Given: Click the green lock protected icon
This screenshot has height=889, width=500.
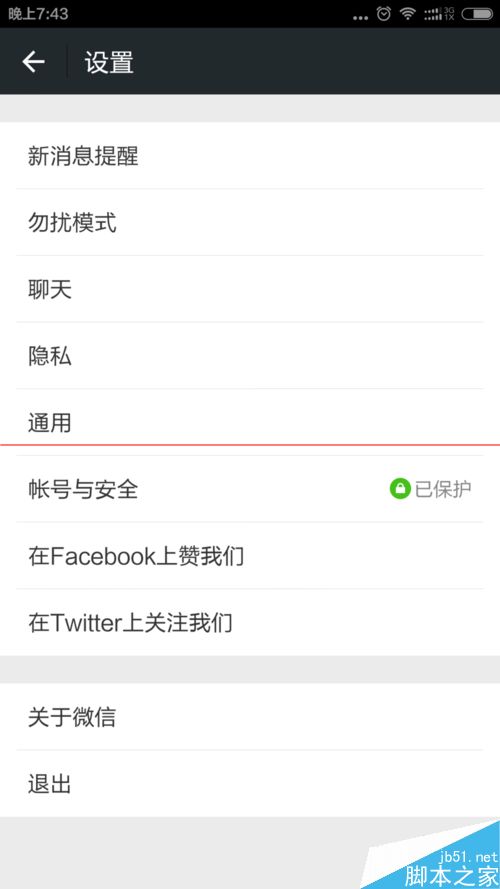Looking at the screenshot, I should click(400, 489).
